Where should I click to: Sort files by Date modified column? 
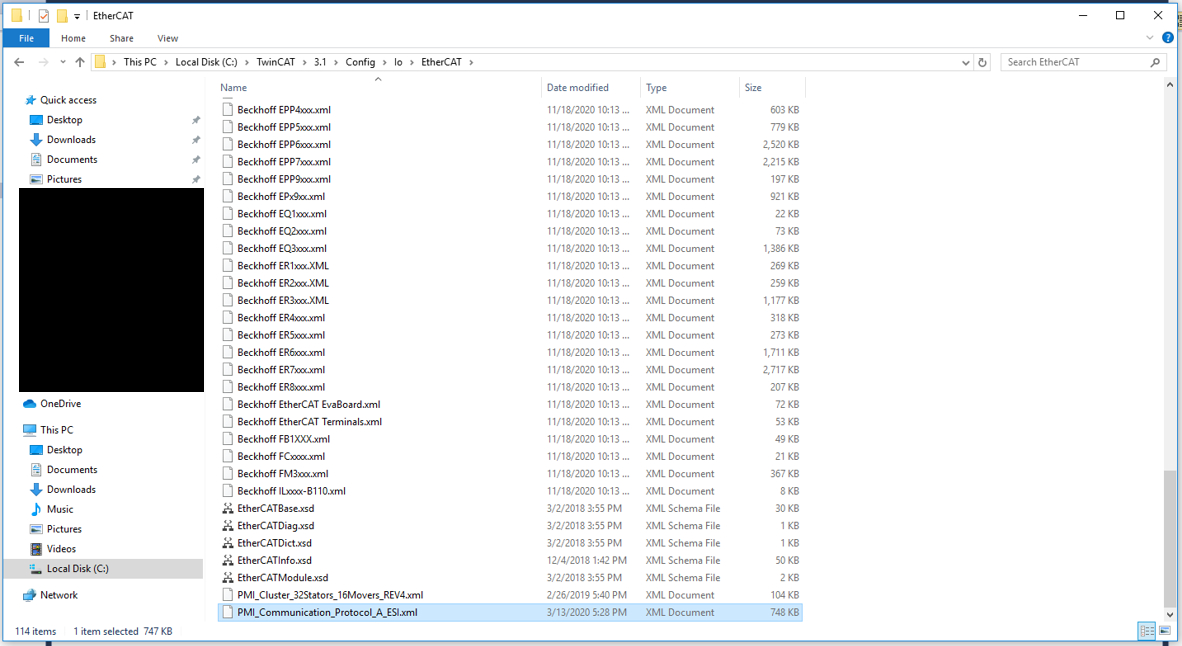coord(577,88)
